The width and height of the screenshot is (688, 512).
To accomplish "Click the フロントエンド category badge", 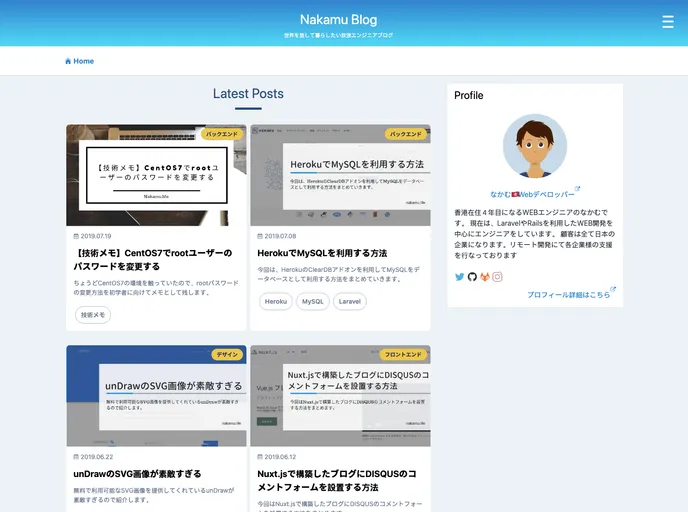I will [x=403, y=354].
